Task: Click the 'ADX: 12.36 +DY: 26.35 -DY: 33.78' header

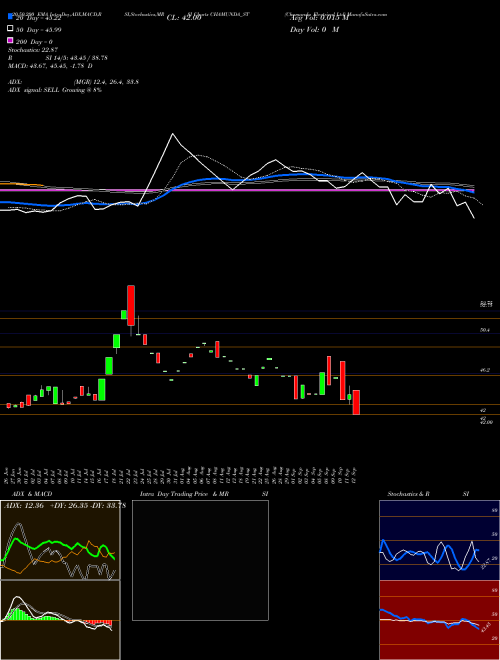Action: pyautogui.click(x=65, y=506)
